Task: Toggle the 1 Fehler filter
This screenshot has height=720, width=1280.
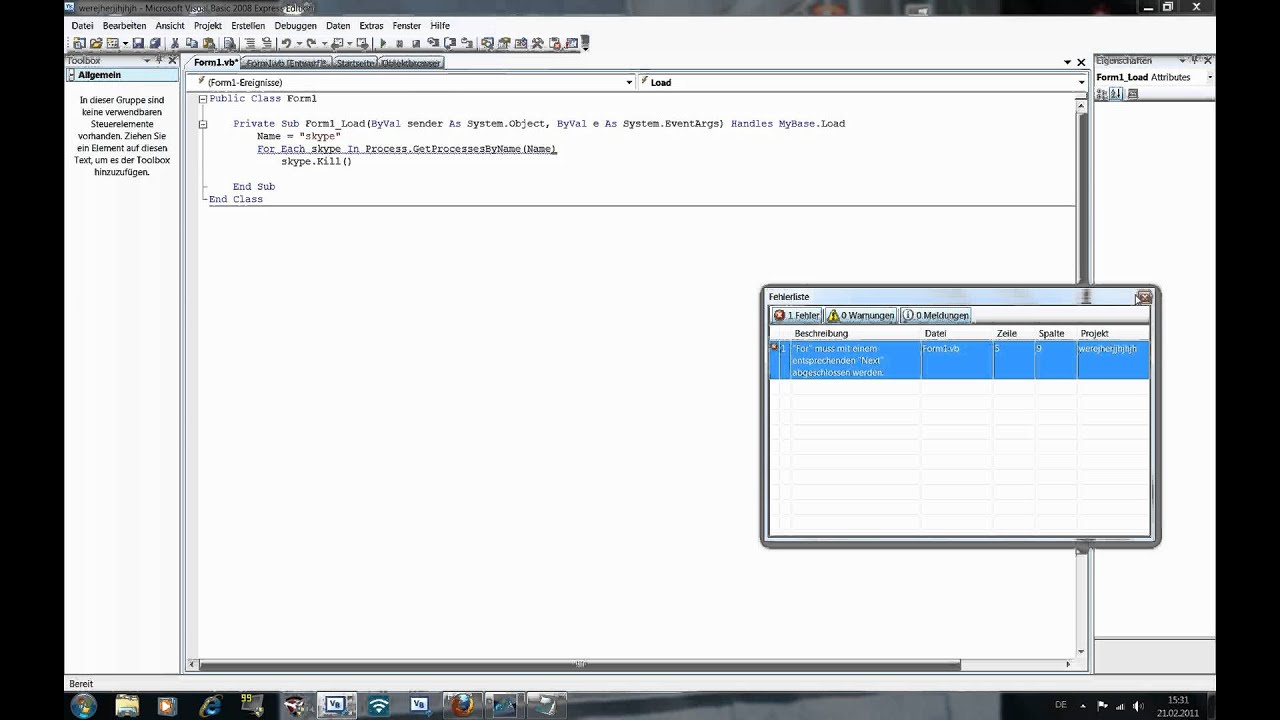Action: point(796,315)
